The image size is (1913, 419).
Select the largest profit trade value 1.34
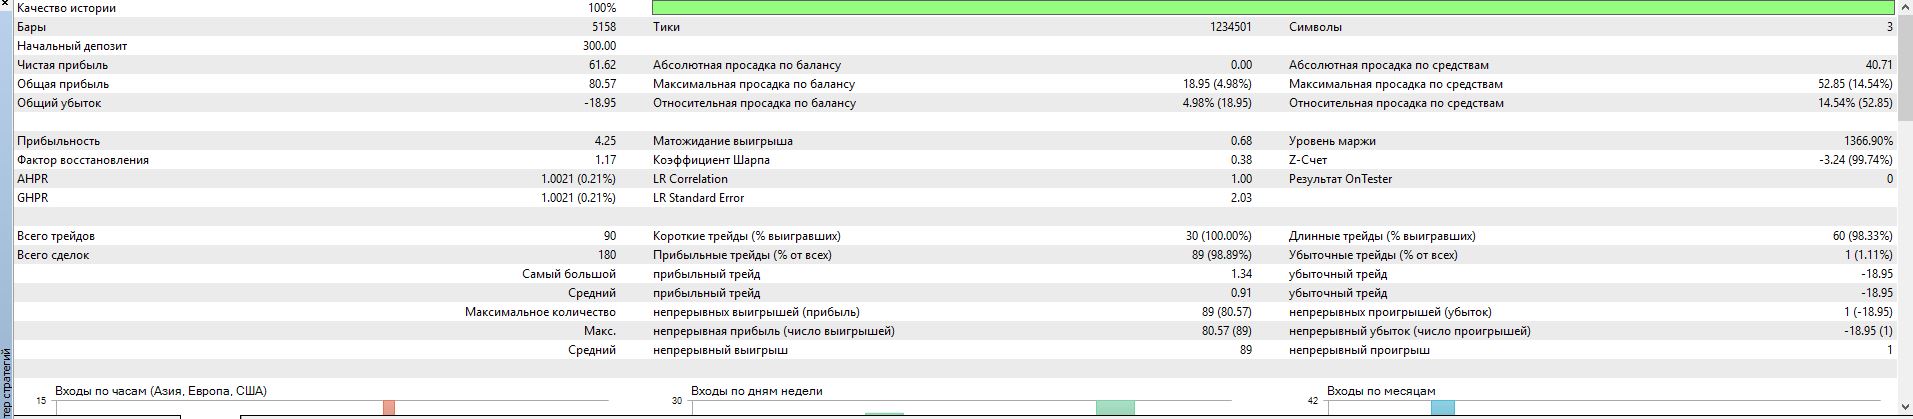(x=1241, y=274)
